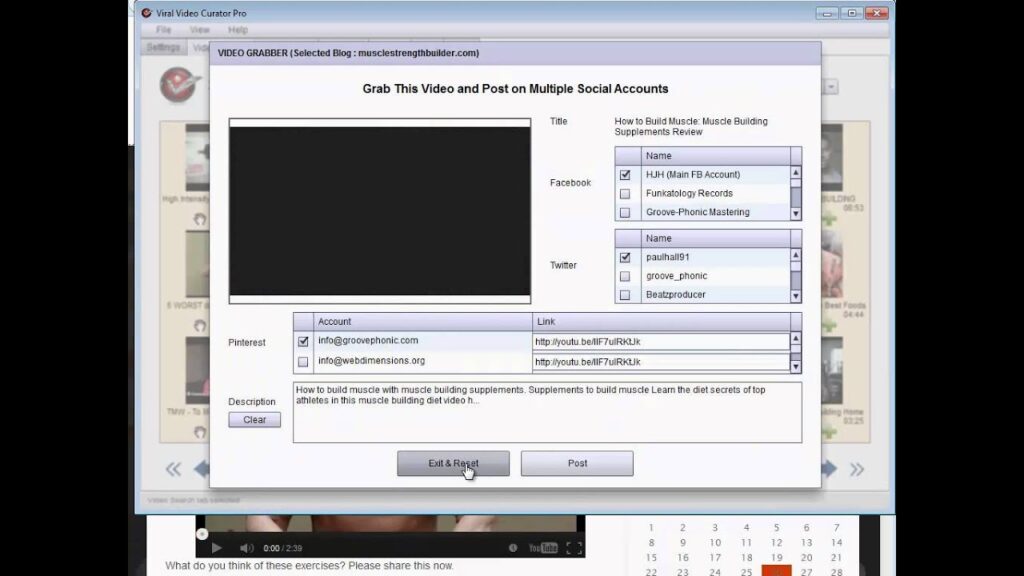Image resolution: width=1024 pixels, height=576 pixels.
Task: Click the YouTube logo in player
Action: [x=543, y=548]
